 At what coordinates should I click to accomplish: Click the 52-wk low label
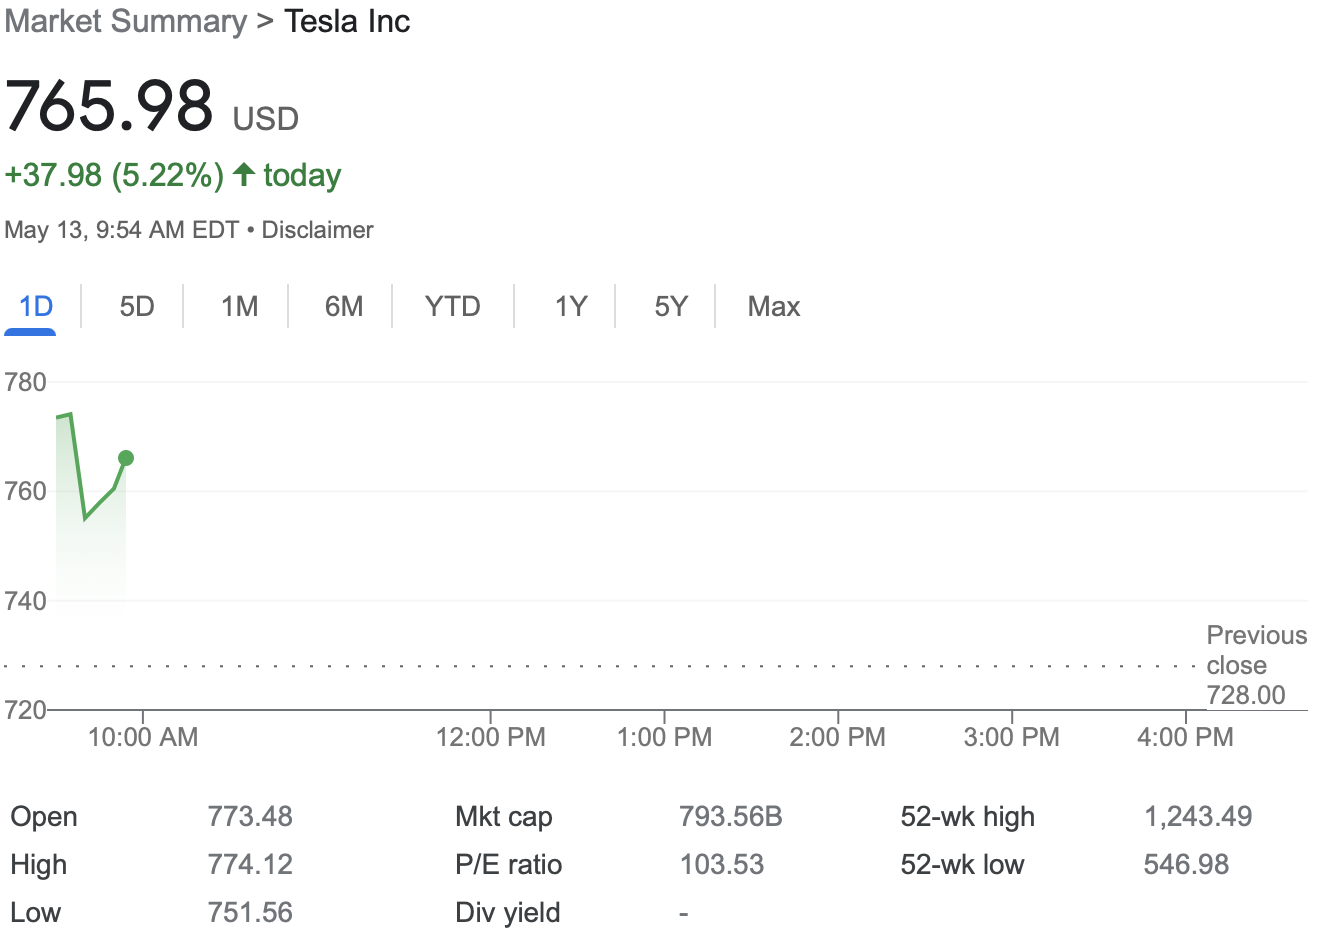pyautogui.click(x=962, y=864)
